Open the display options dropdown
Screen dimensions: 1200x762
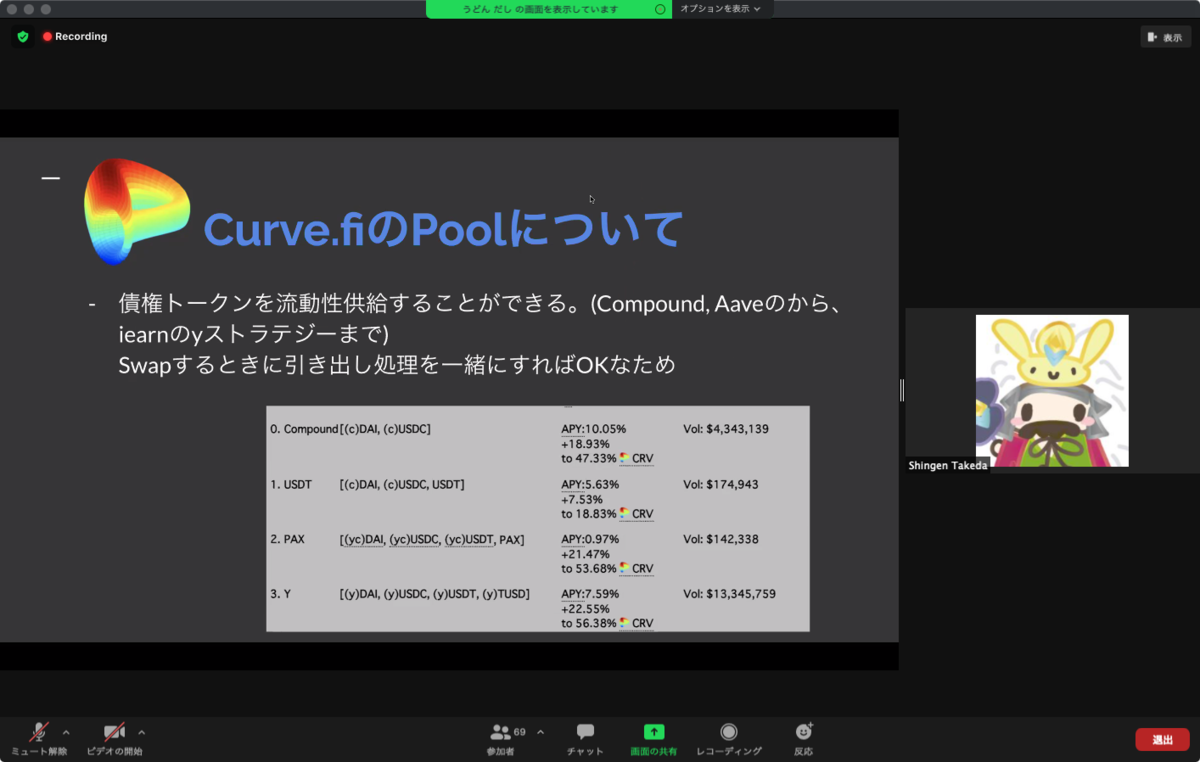(721, 9)
